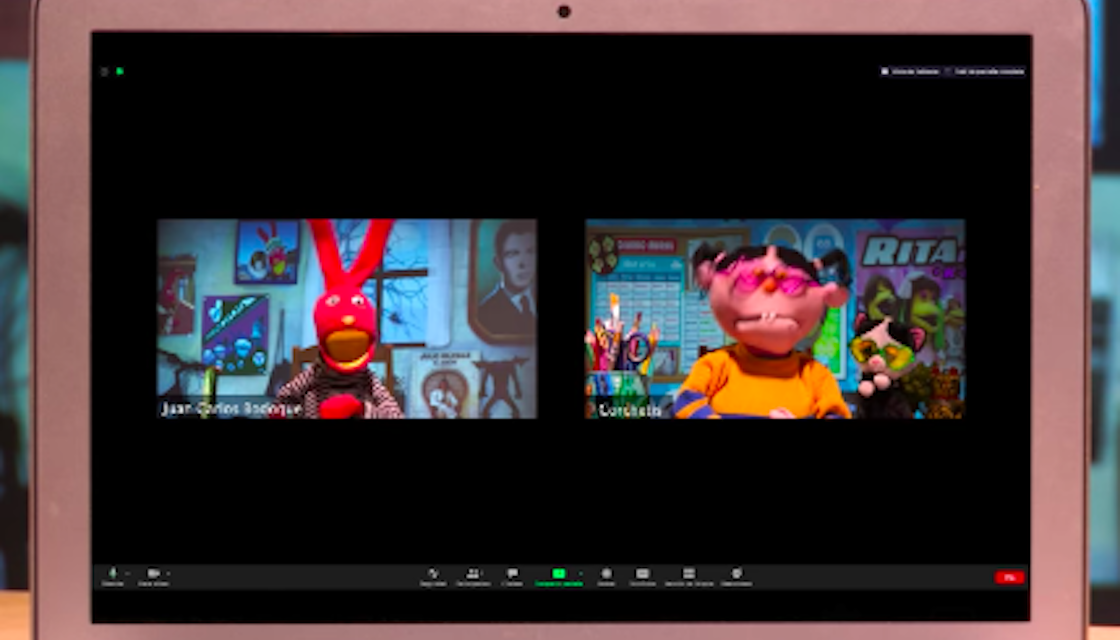The height and width of the screenshot is (640, 1120).
Task: Select the right-hand participant's video tile
Action: (774, 318)
